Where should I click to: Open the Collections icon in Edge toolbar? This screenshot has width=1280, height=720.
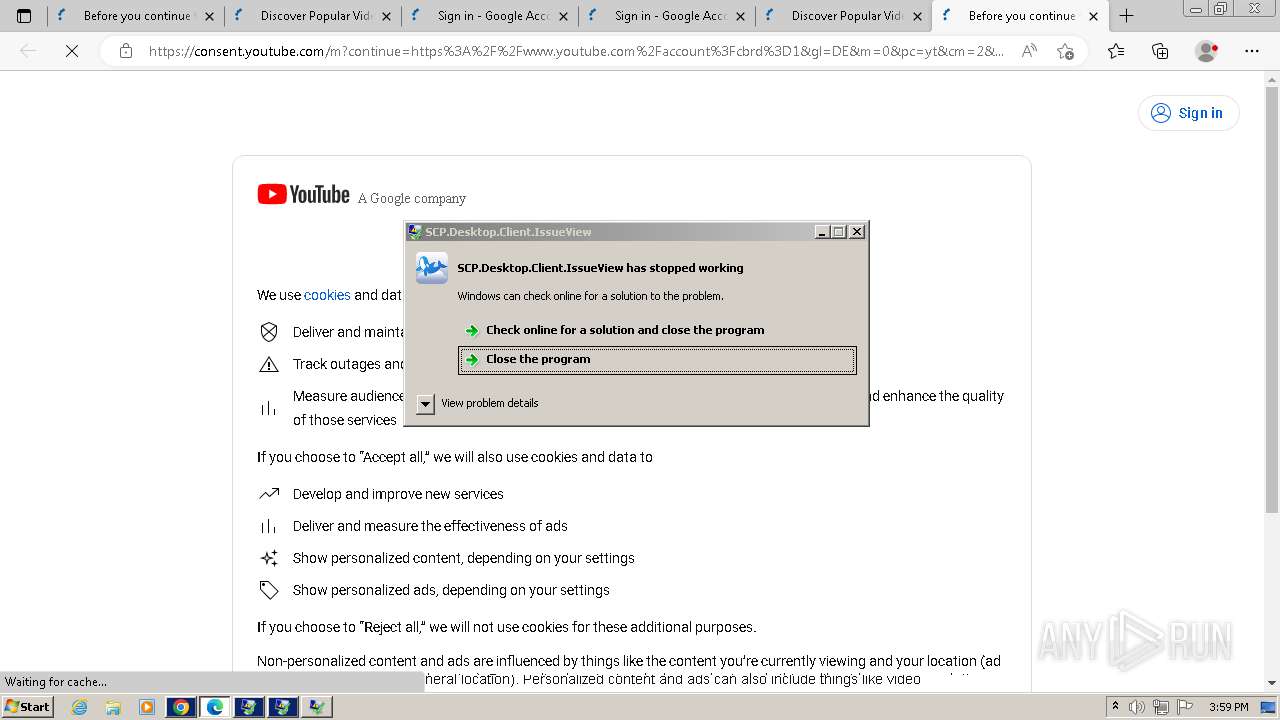1160,51
